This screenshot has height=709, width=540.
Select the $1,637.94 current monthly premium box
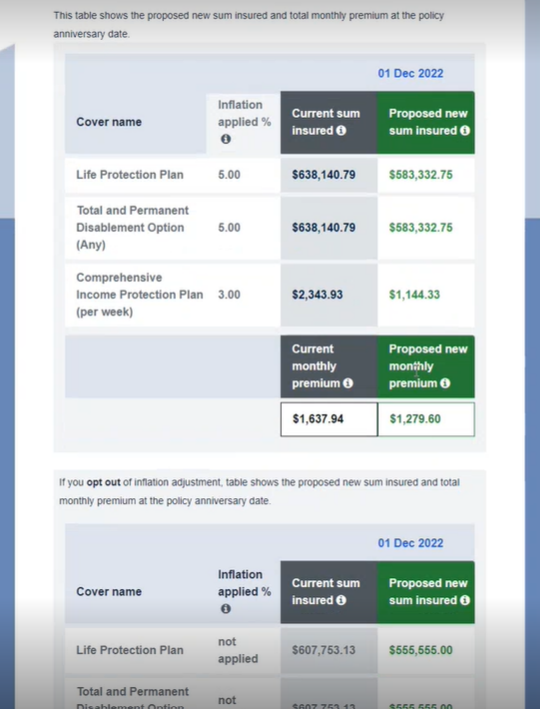(329, 419)
